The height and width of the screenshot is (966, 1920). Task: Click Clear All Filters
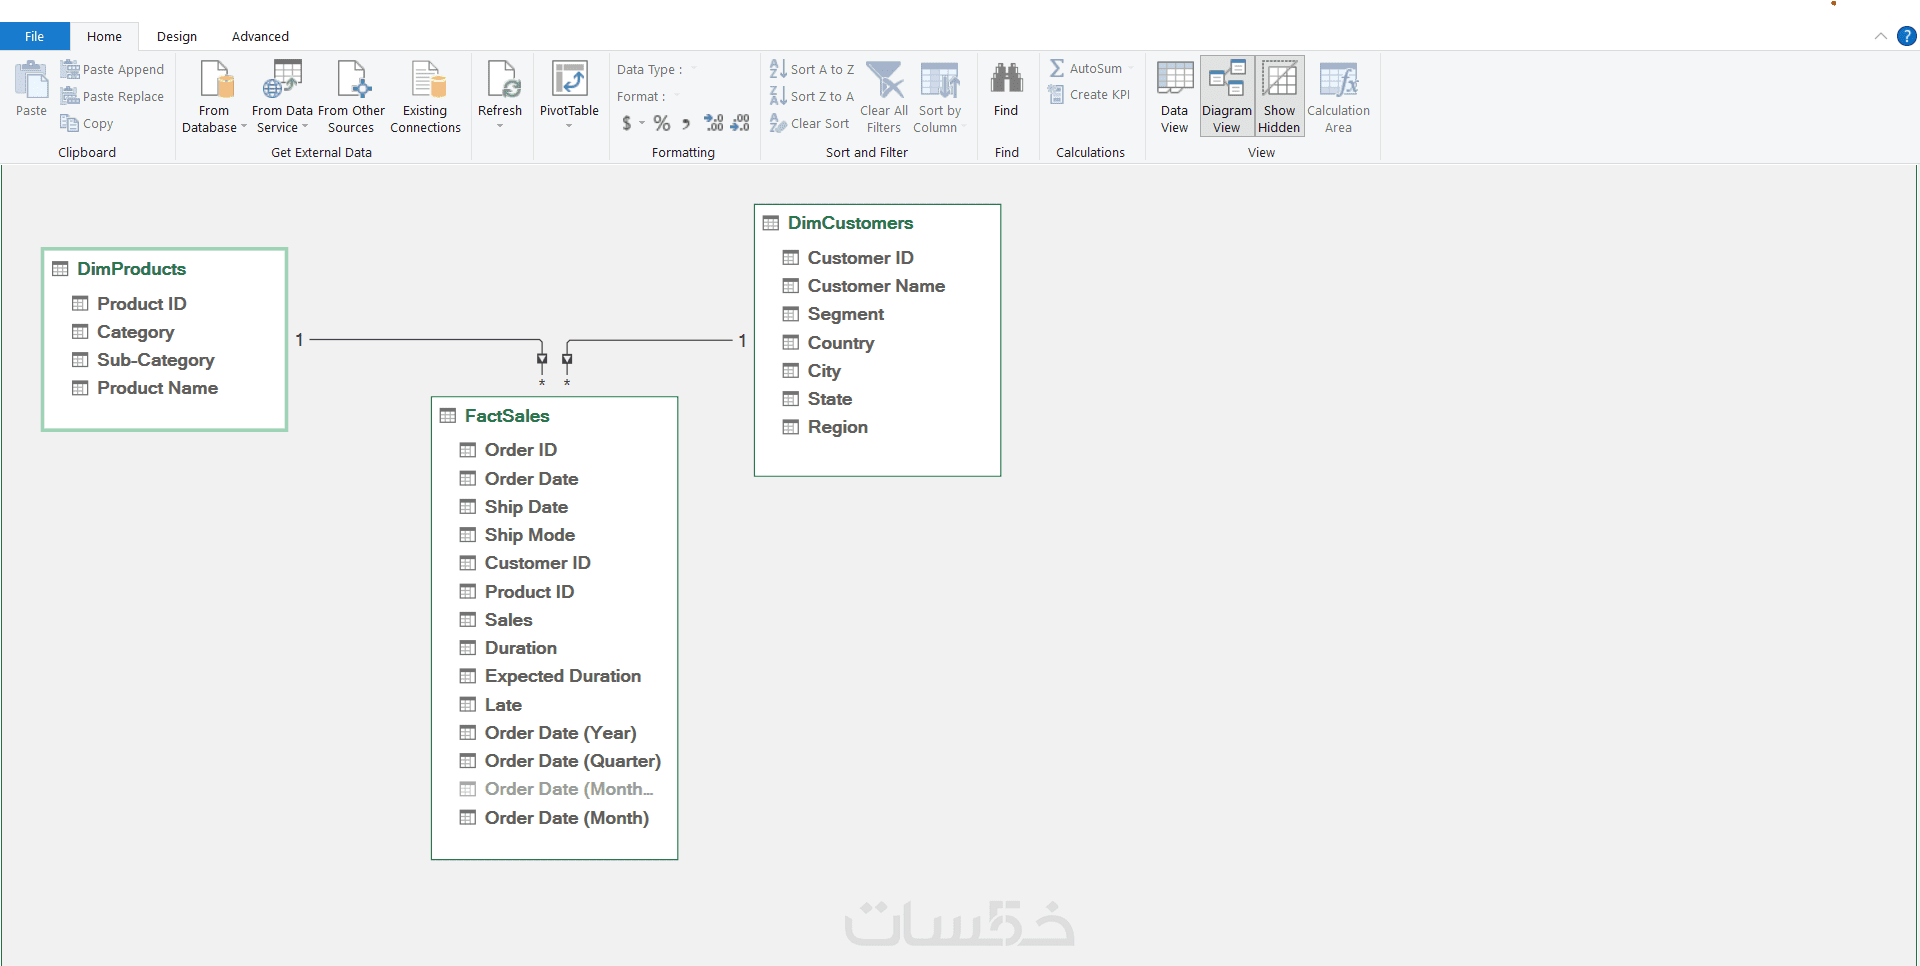[884, 96]
